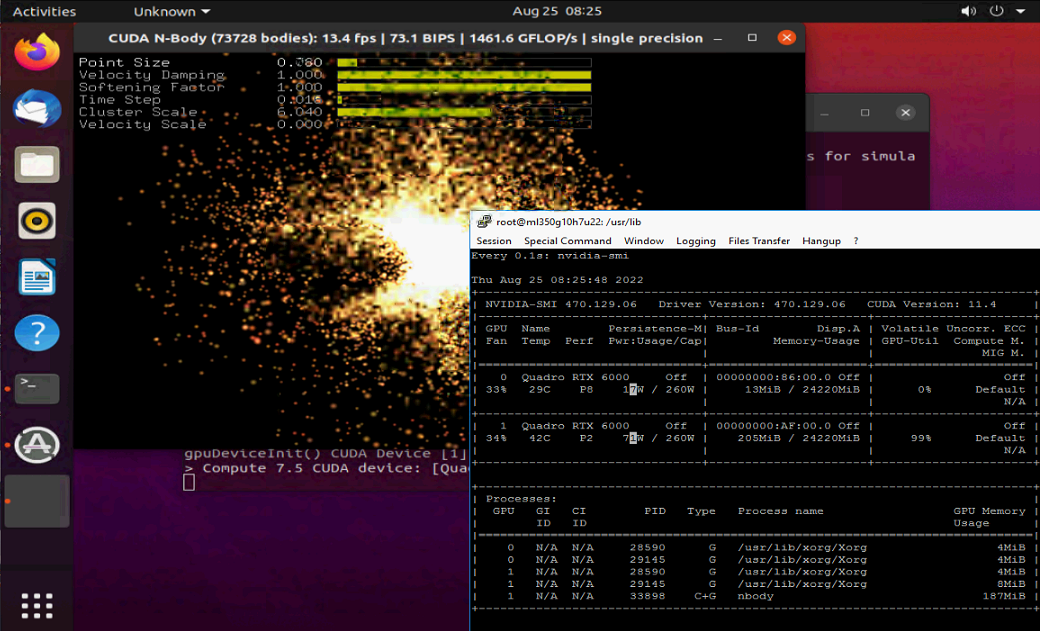Click 'CUDA Version: 11.4' text
Viewport: 1040px width, 631px height.
click(931, 305)
